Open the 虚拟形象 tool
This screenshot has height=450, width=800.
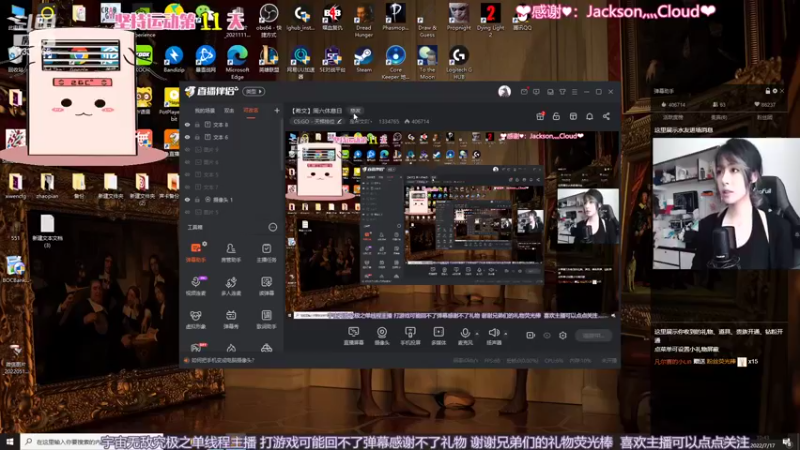coord(196,319)
